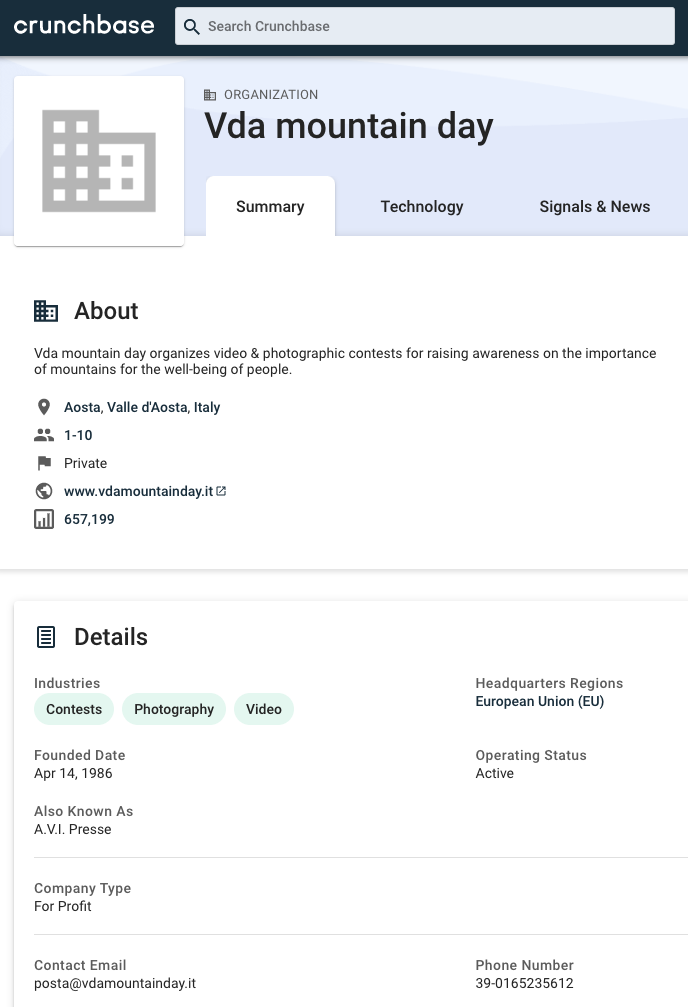This screenshot has width=688, height=1007.
Task: Click the Details section document icon
Action: click(x=46, y=637)
